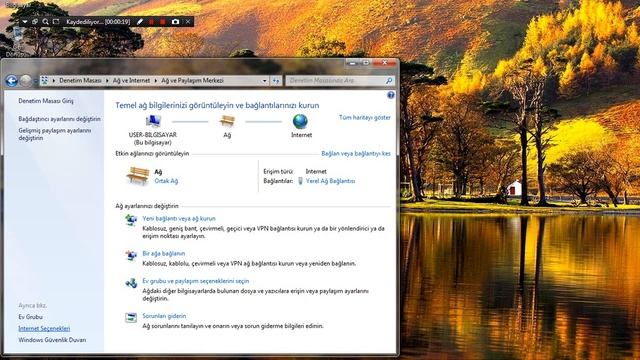The width and height of the screenshot is (640, 360).
Task: Click the Bir ağa bağlanın icon
Action: 131,256
